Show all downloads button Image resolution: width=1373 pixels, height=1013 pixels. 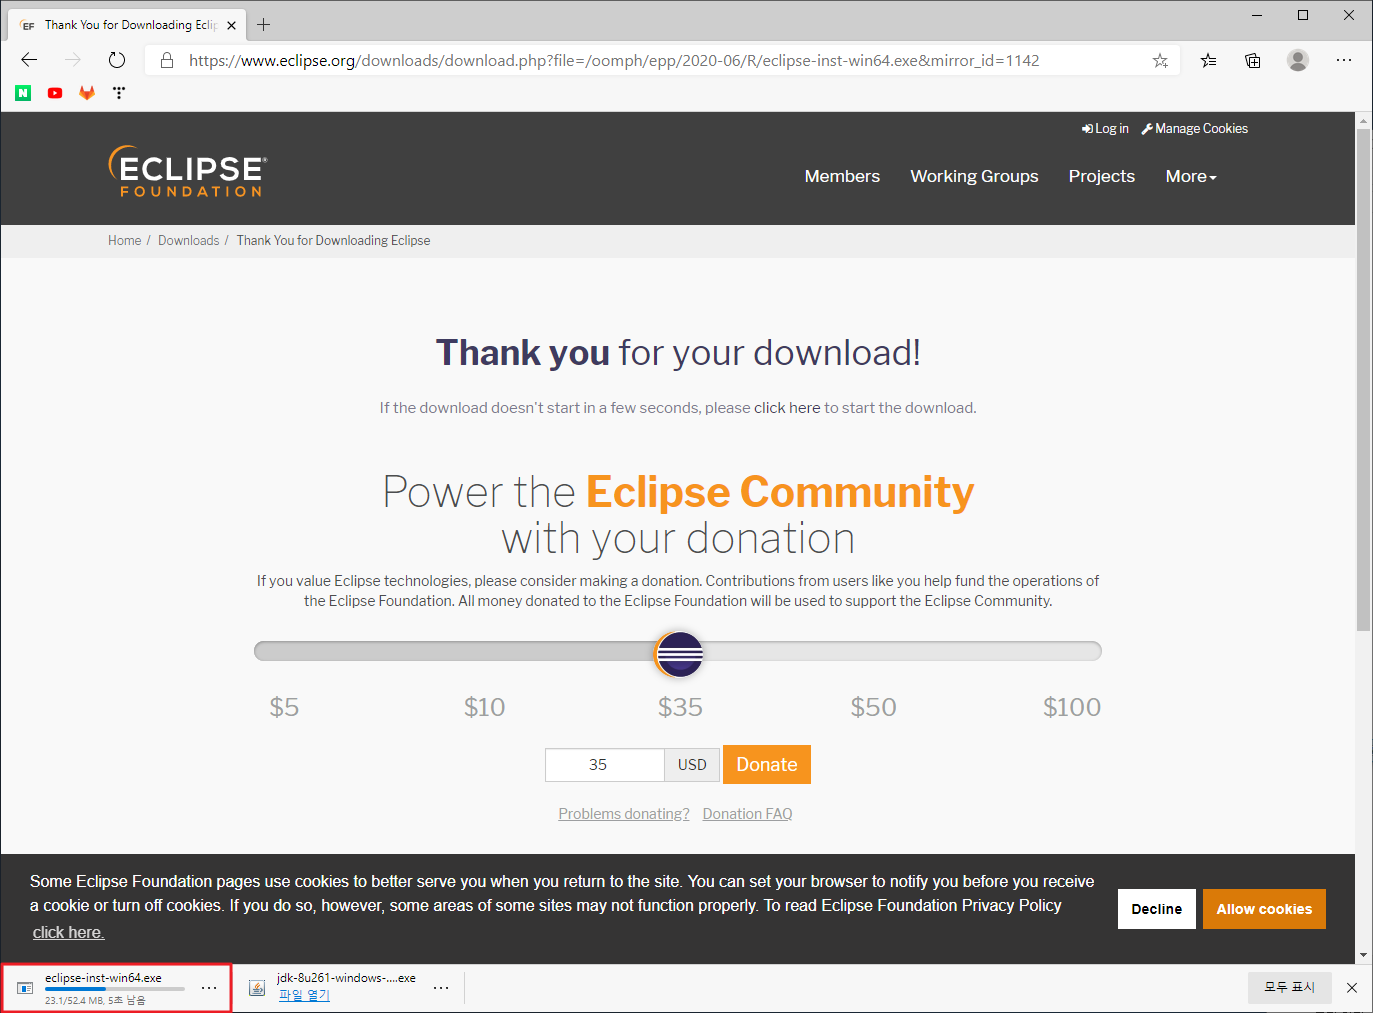[1289, 987]
